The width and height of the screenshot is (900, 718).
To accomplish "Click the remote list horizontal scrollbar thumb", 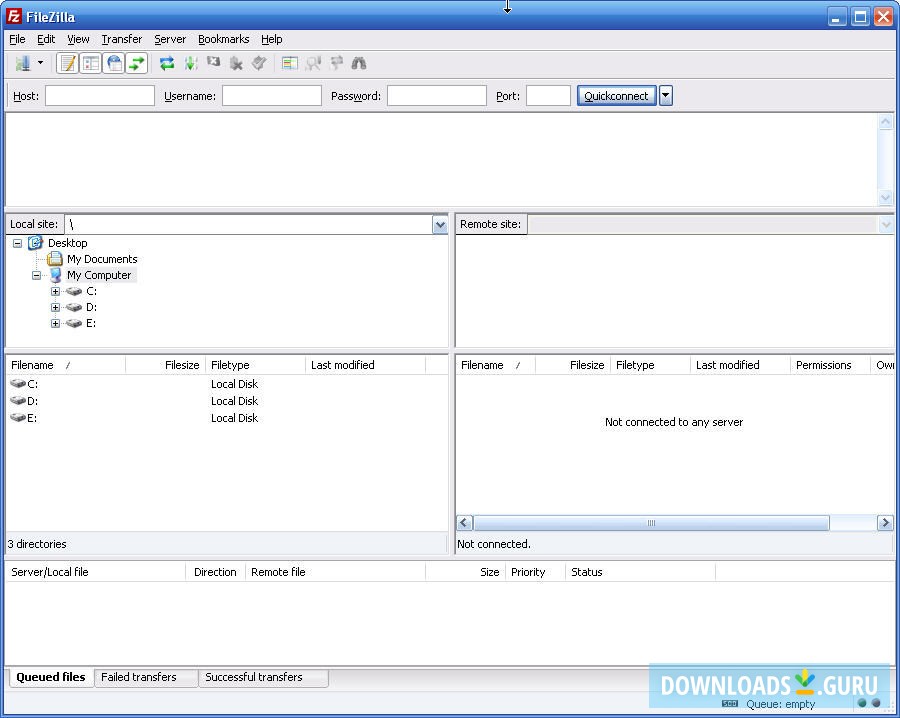I will pos(651,523).
